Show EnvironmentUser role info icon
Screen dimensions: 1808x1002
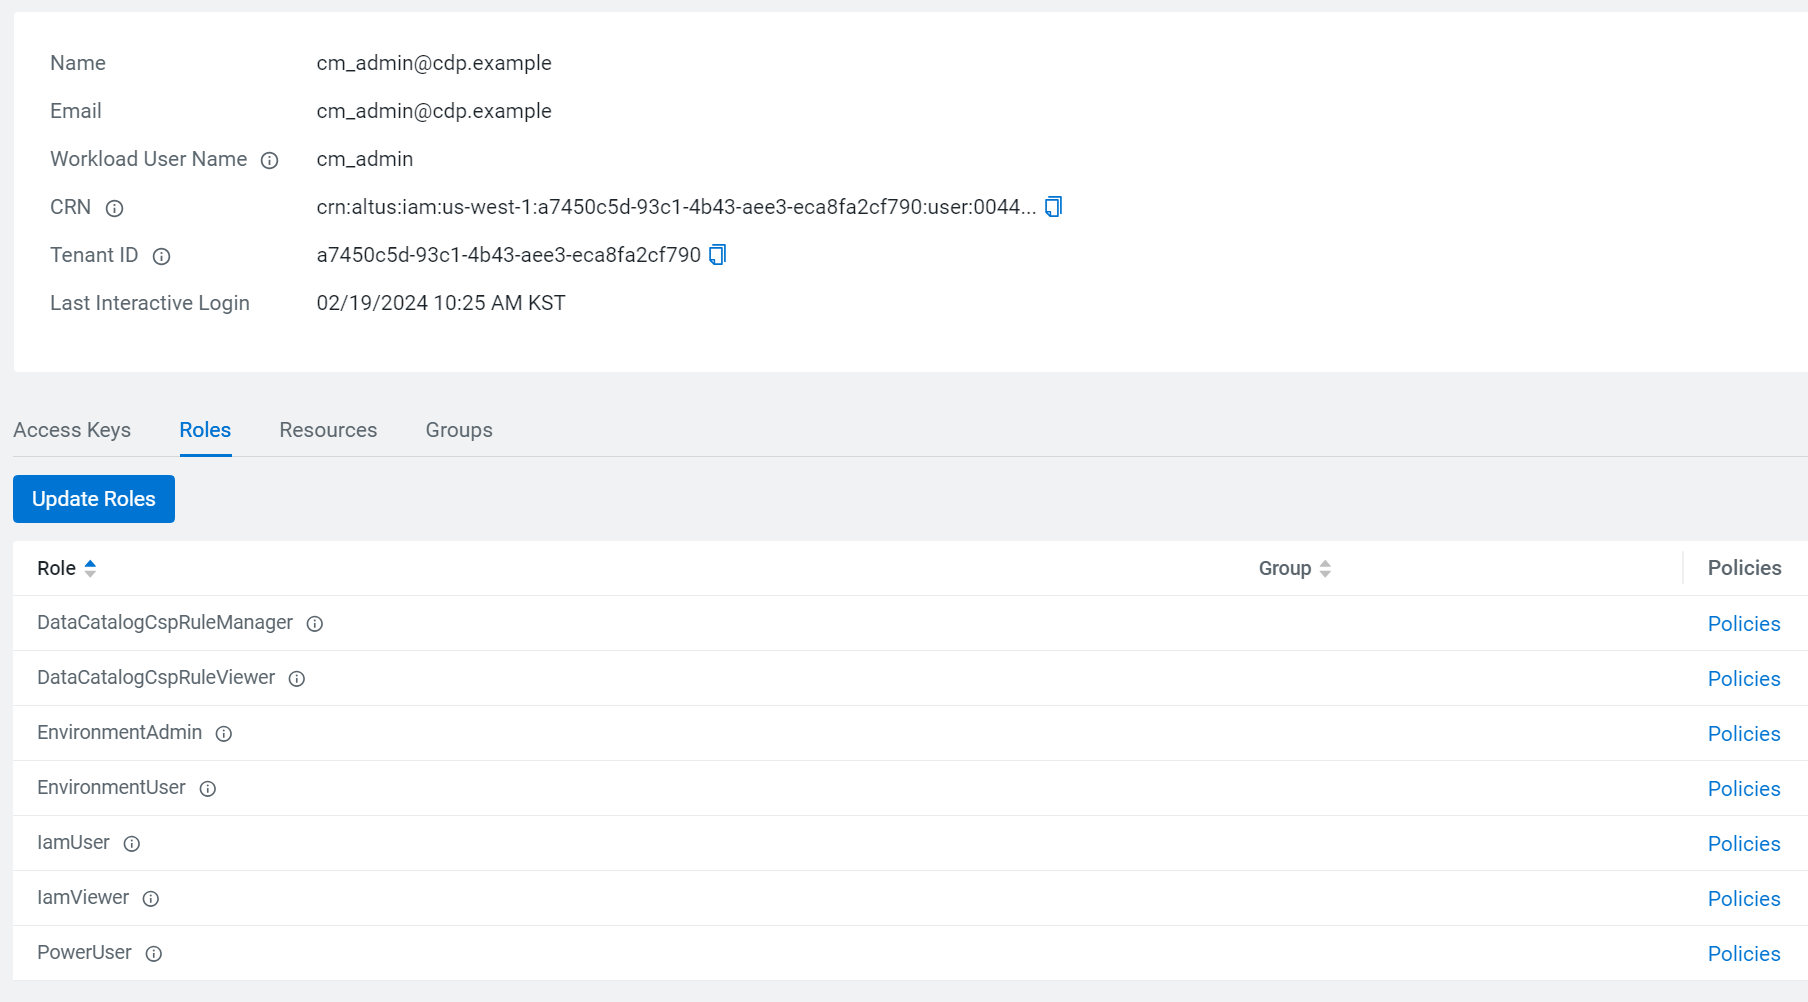207,789
